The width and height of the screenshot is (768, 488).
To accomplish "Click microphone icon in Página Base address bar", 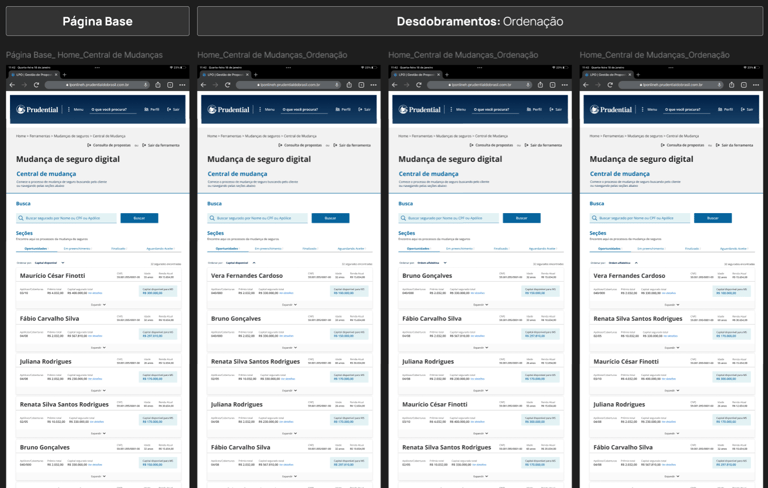I will 145,85.
